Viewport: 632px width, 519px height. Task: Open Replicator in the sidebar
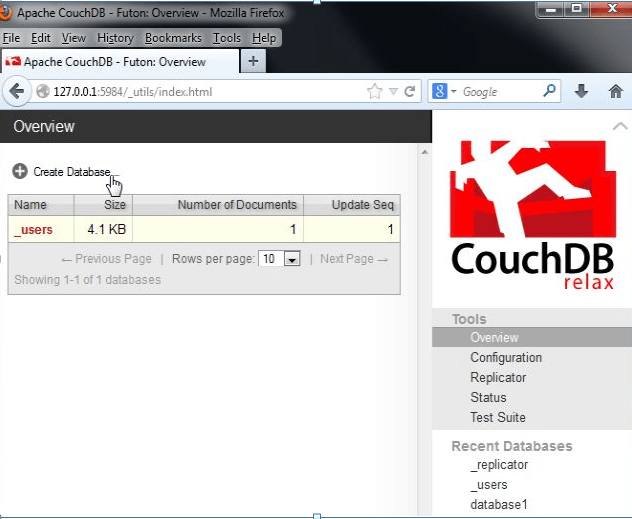pyautogui.click(x=498, y=378)
